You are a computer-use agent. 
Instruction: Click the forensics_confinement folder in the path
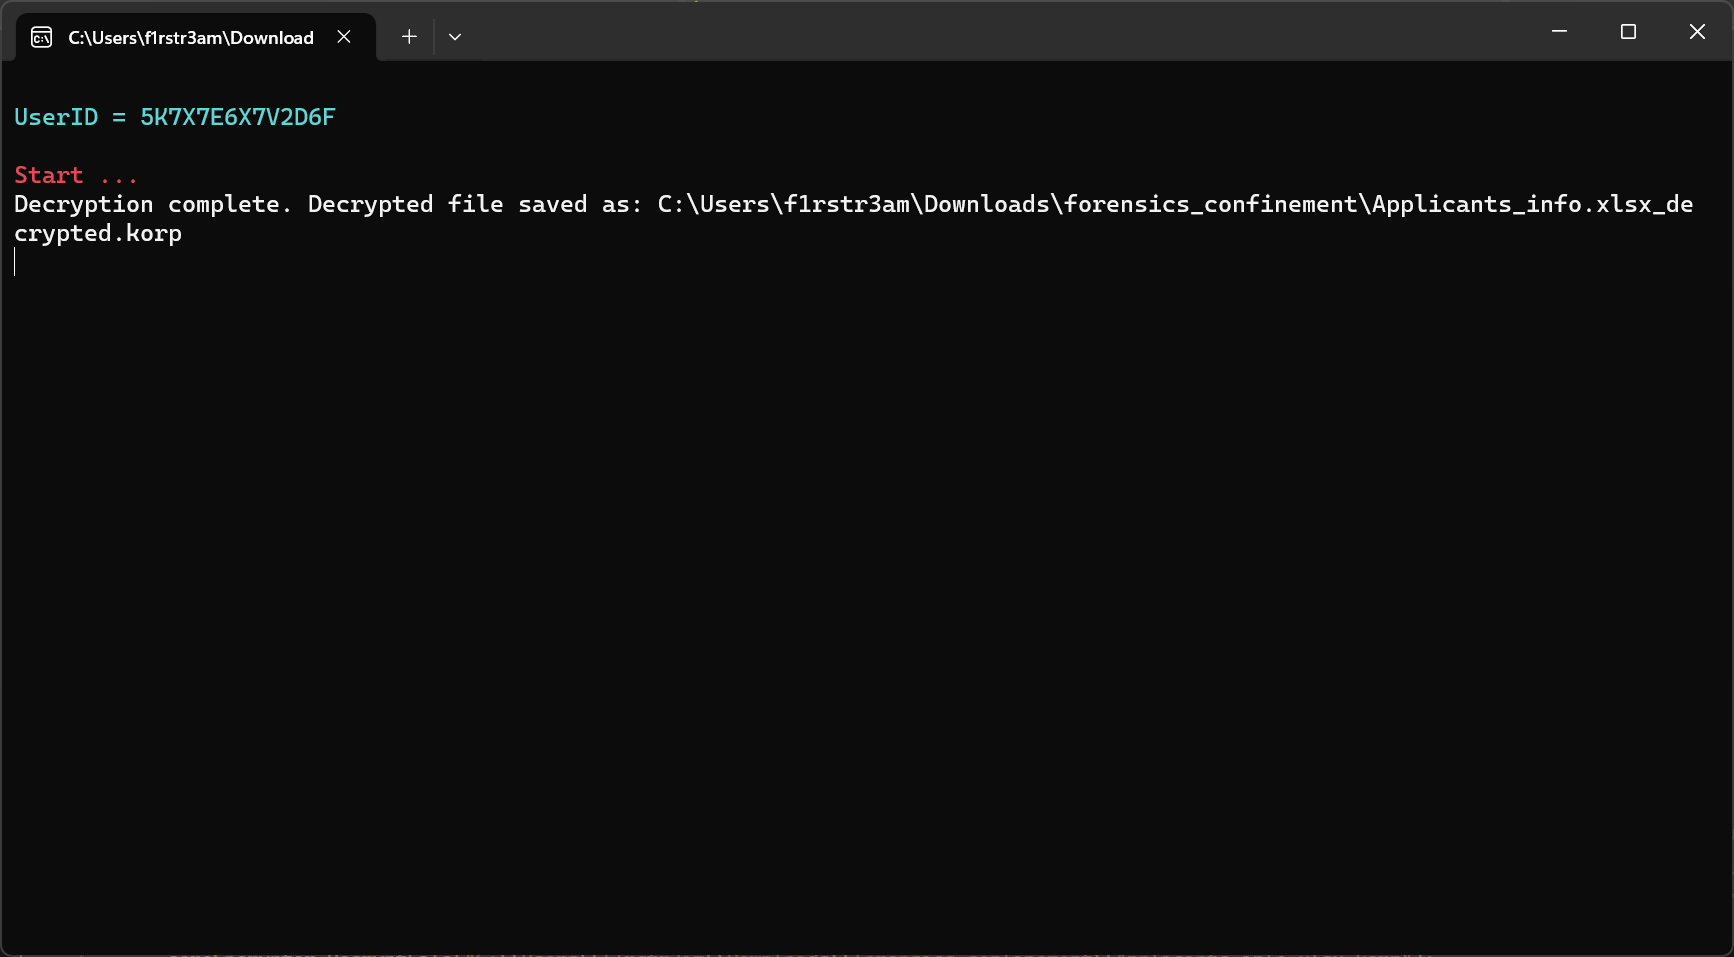point(1210,204)
